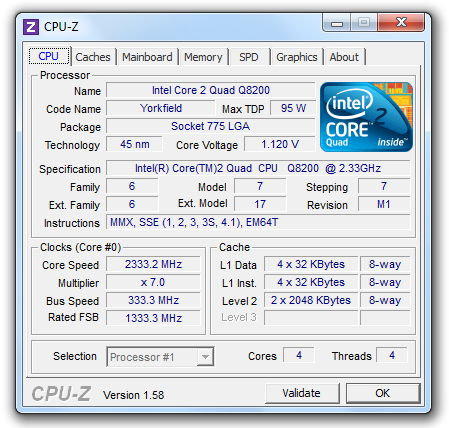Click the Model value '7'
The image size is (449, 428).
click(260, 186)
